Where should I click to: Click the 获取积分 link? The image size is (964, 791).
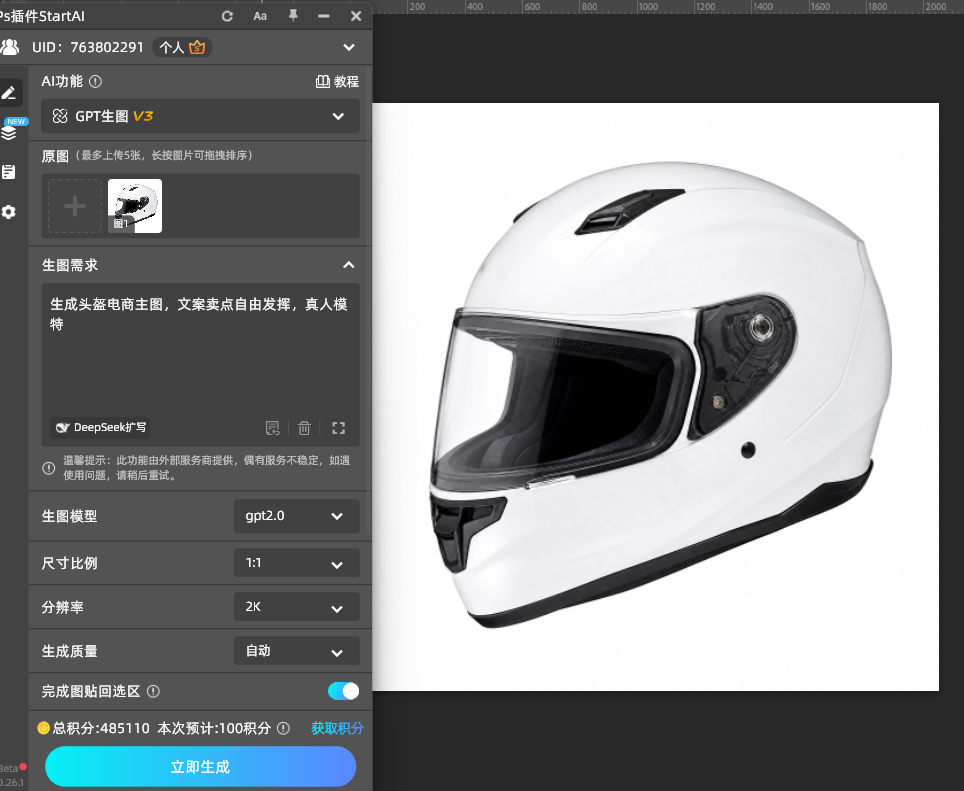click(x=338, y=728)
